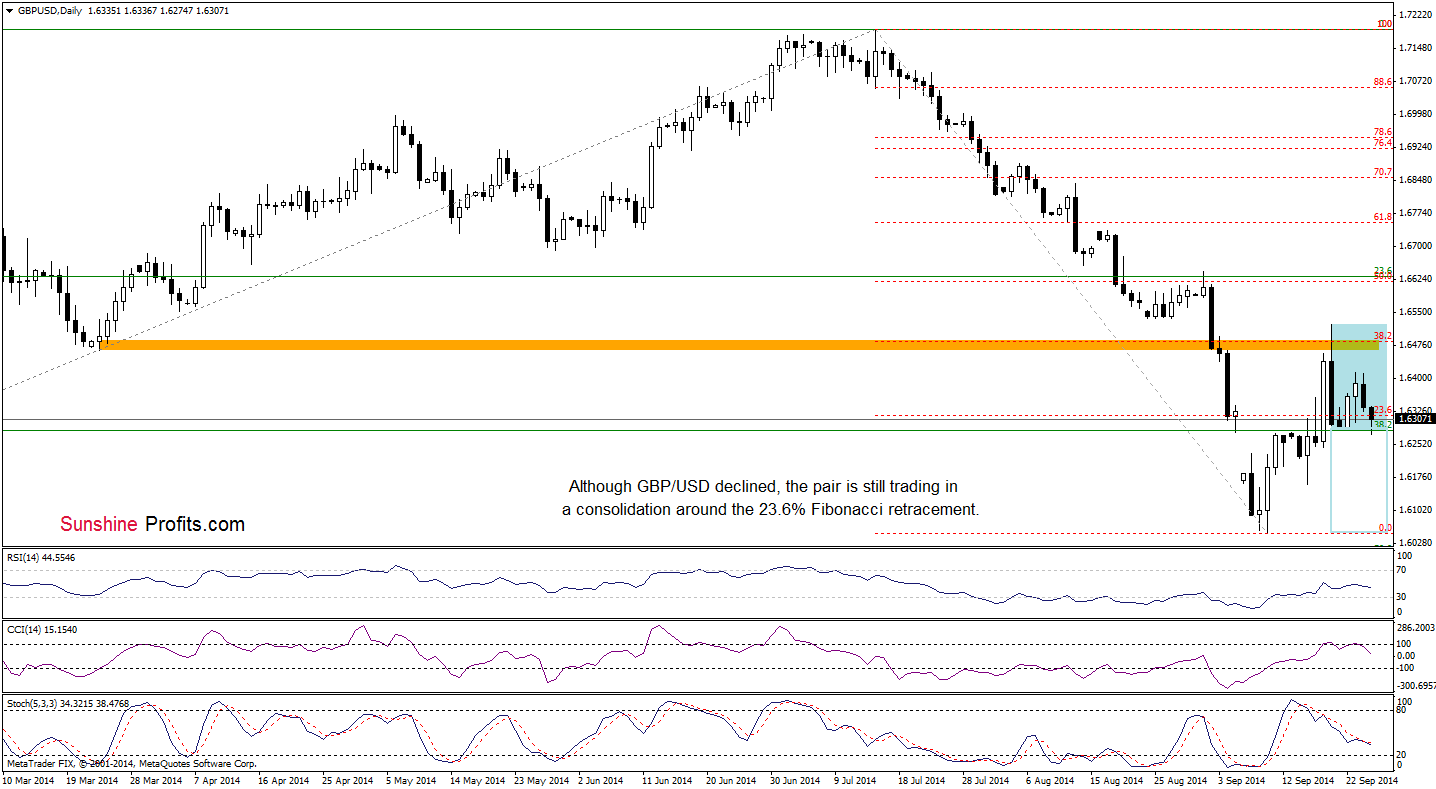Click the 12 Sep 2014 date label
This screenshot has height=789, width=1436.
(1306, 778)
